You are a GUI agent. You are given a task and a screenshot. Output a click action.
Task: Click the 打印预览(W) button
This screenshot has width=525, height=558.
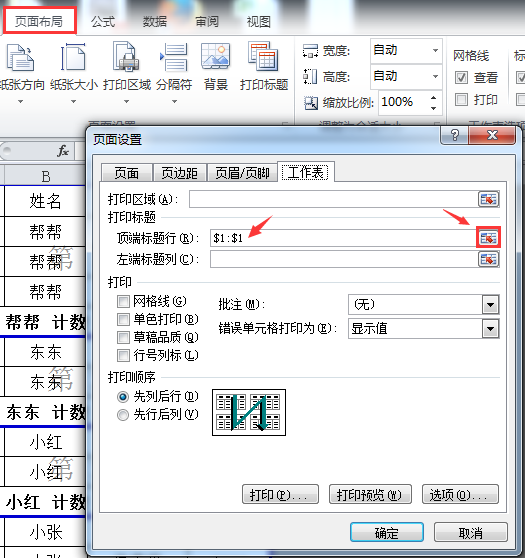point(370,494)
